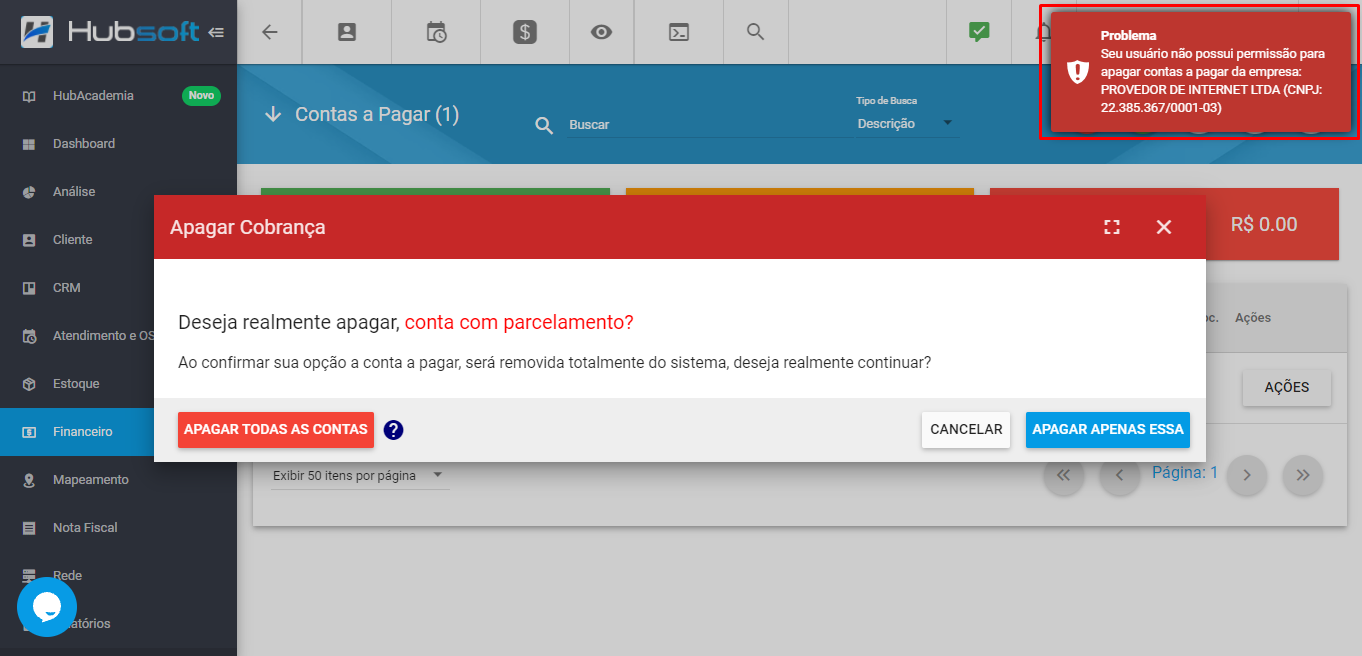This screenshot has height=656, width=1362.
Task: Open the blue chat support bubble
Action: pyautogui.click(x=47, y=607)
